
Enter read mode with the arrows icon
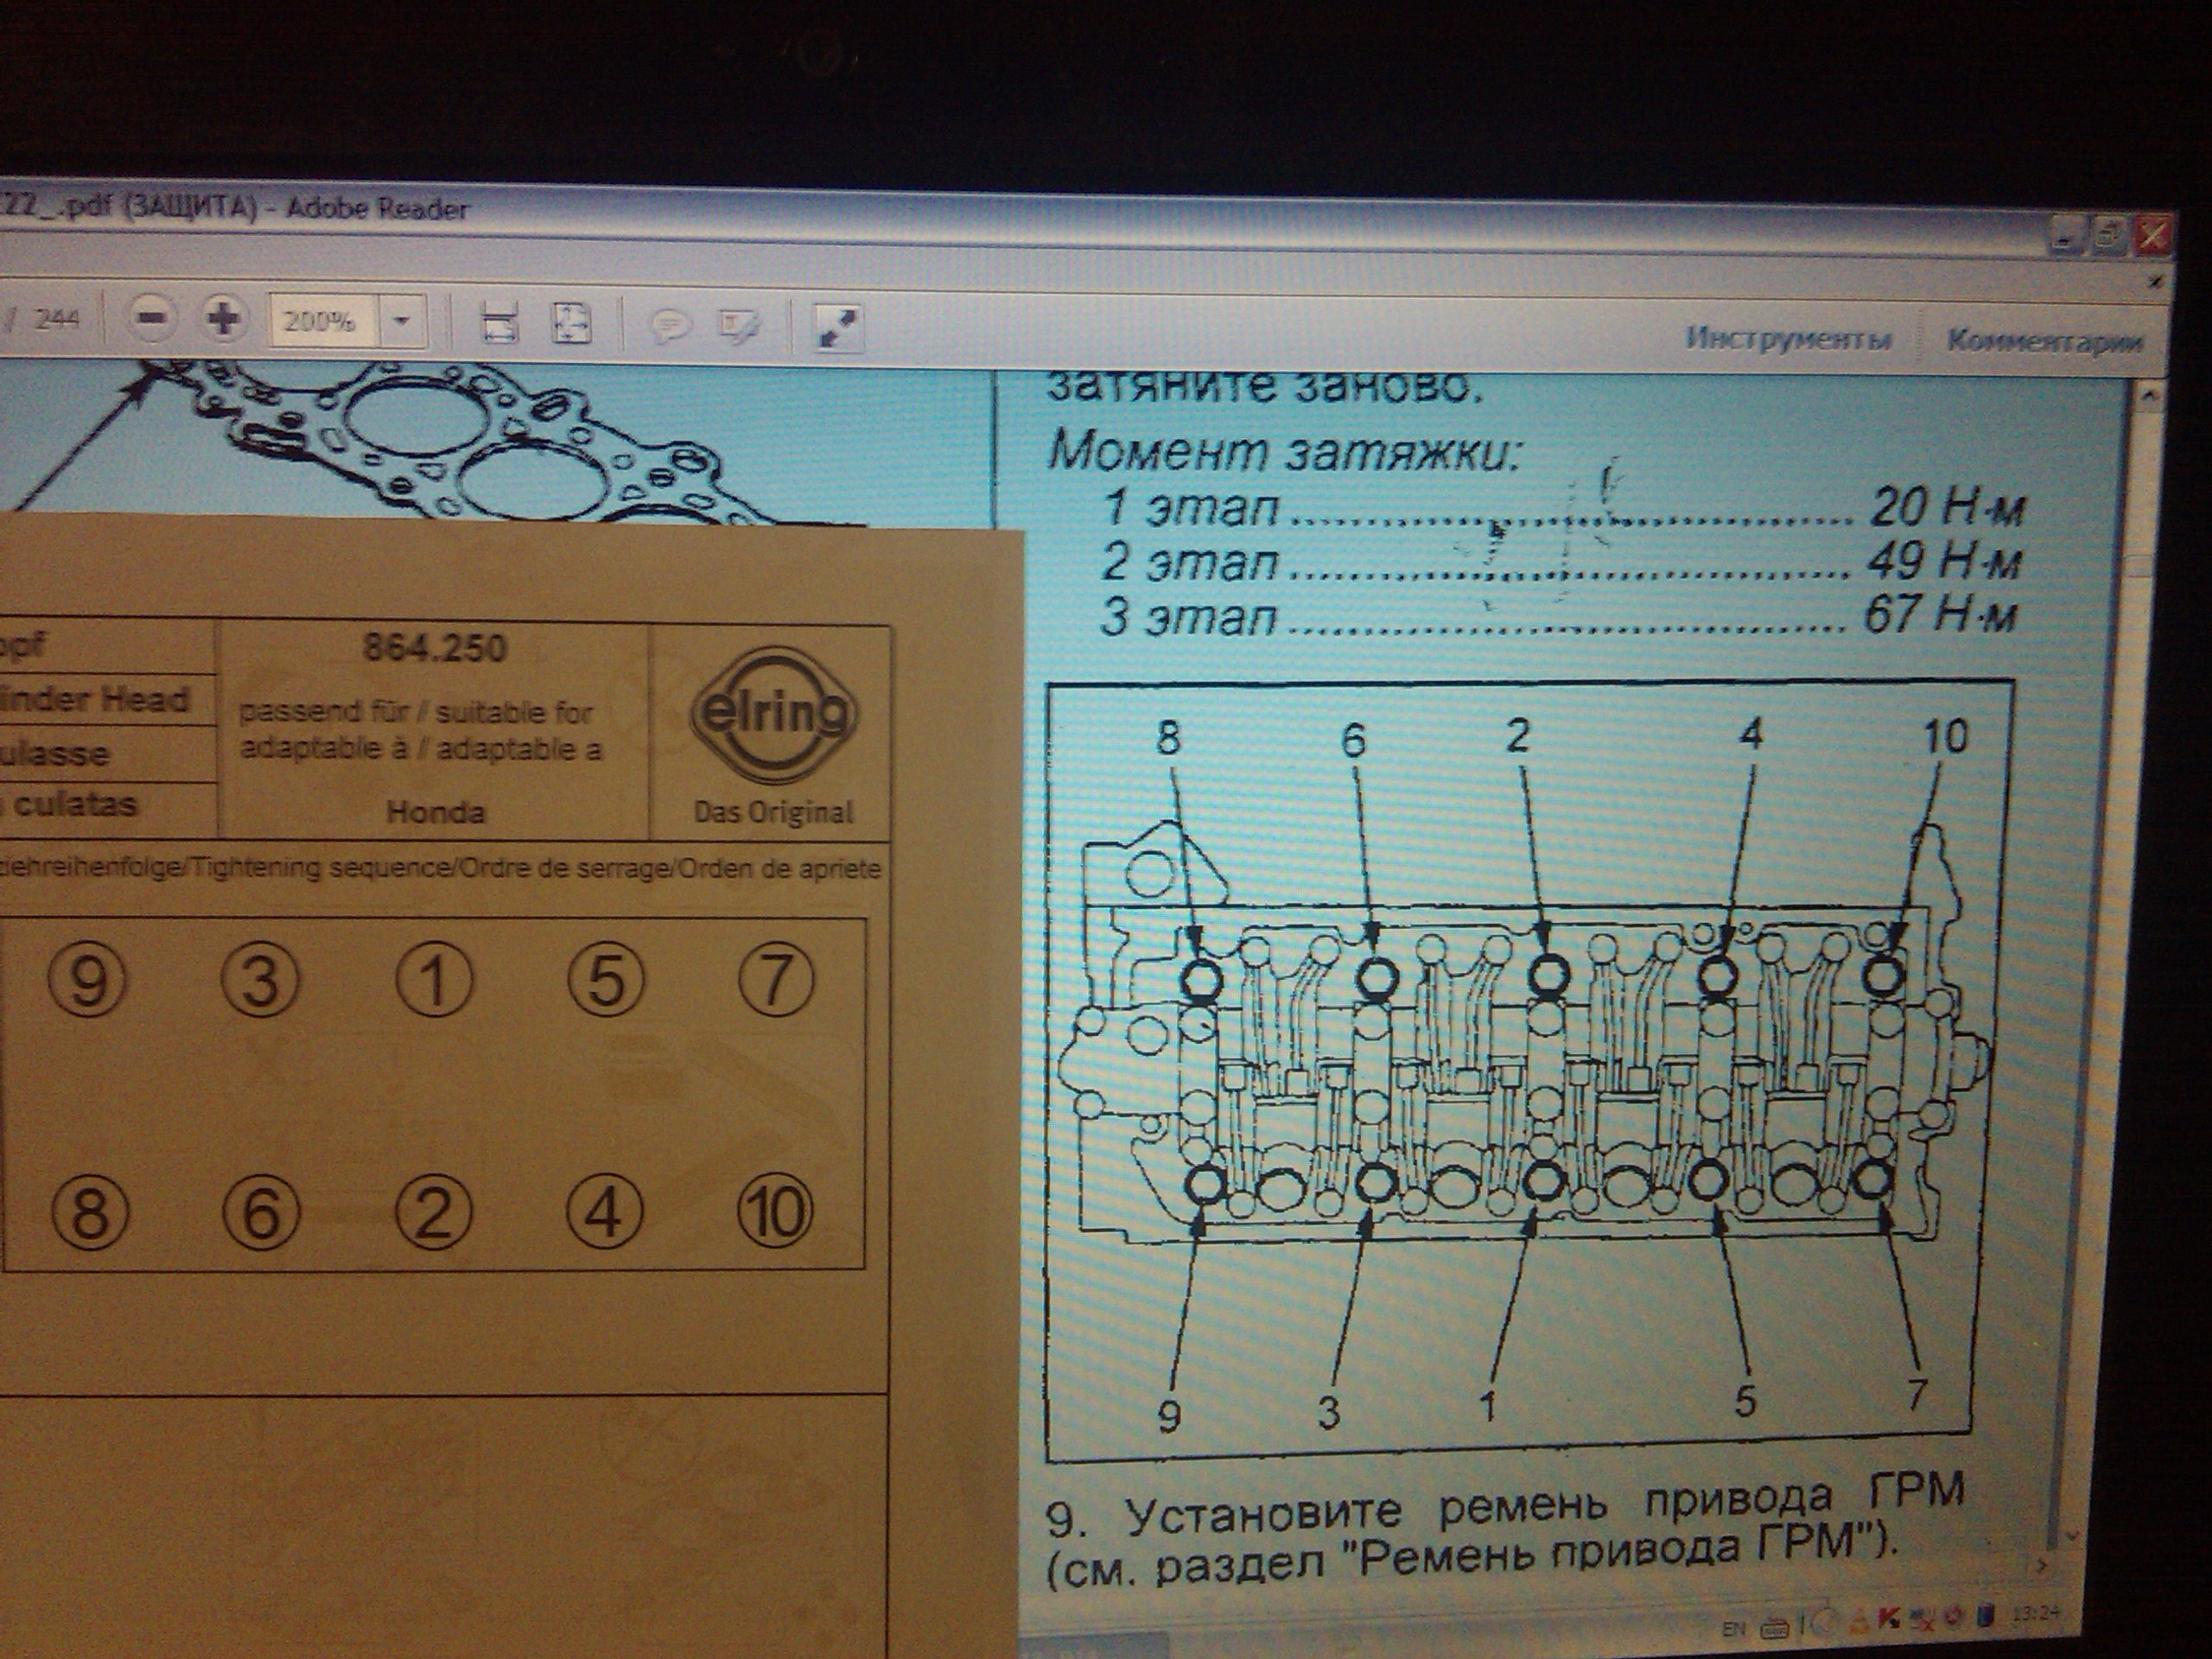coord(838,327)
